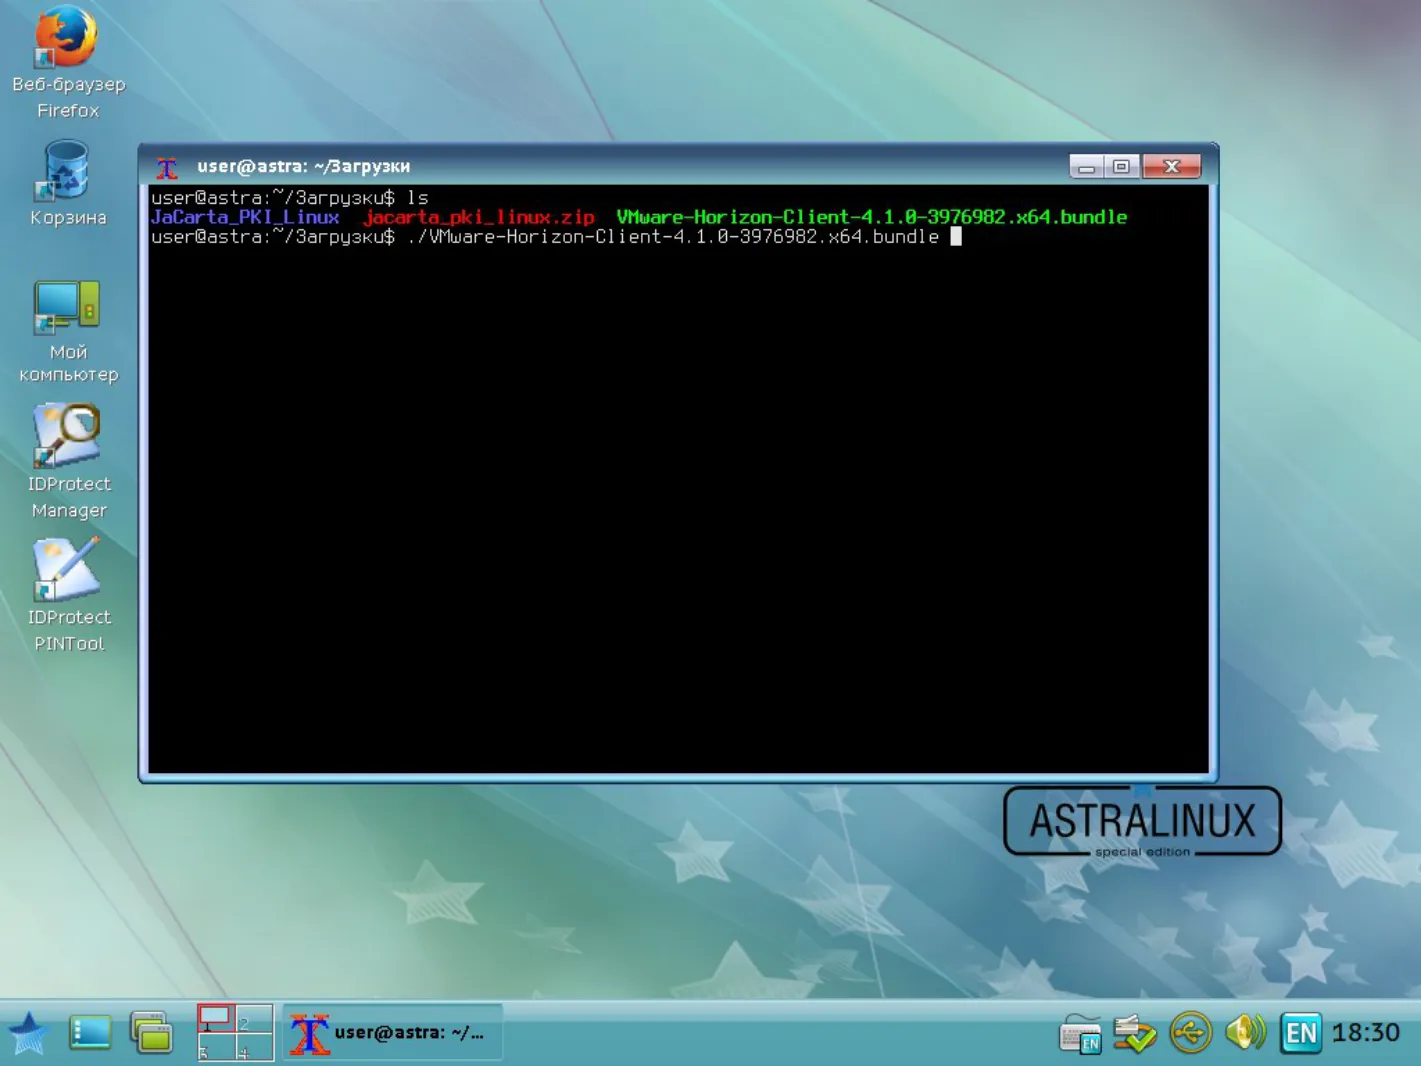
Task: Switch to virtual desktop 2 in the pager
Action: [254, 1018]
